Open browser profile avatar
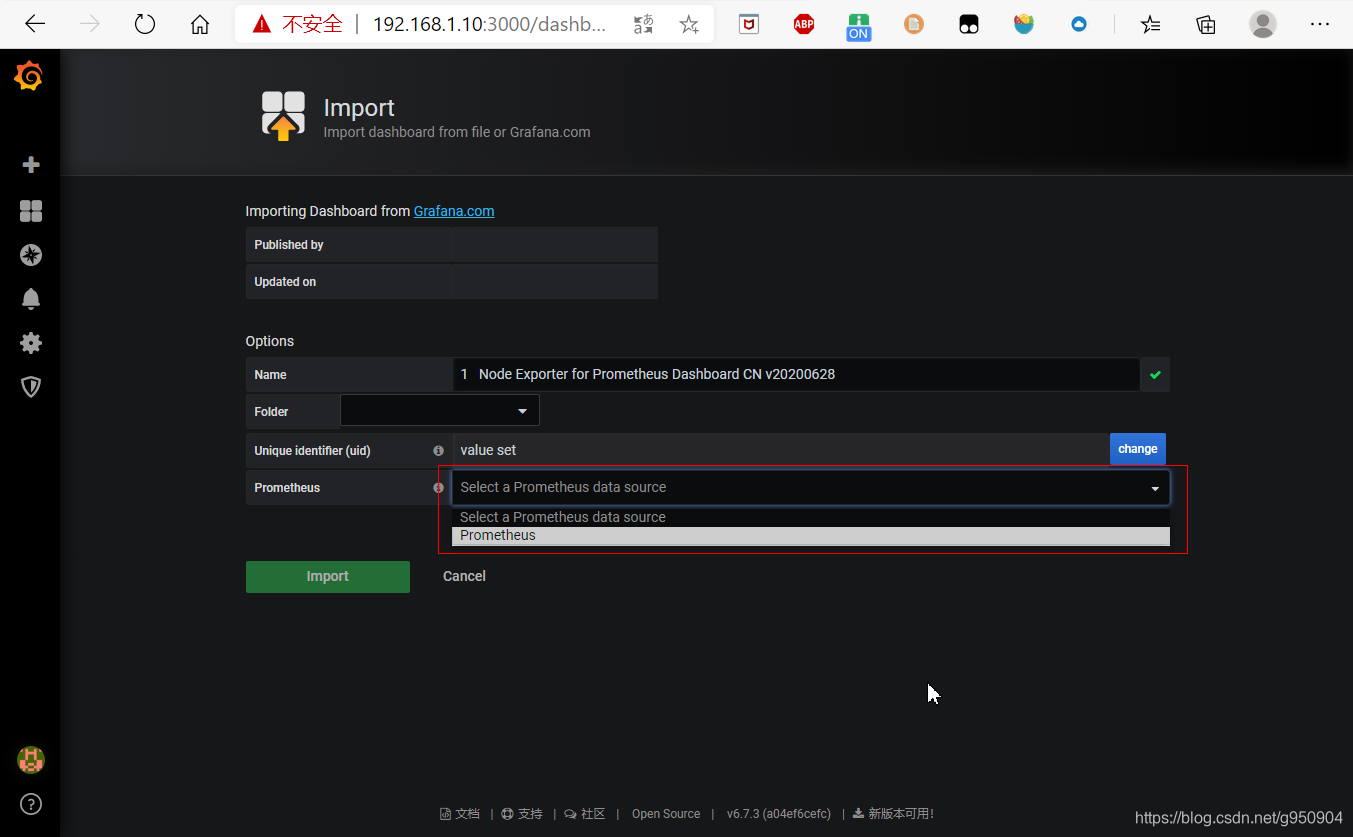Screen dimensions: 1353x837 (1263, 24)
